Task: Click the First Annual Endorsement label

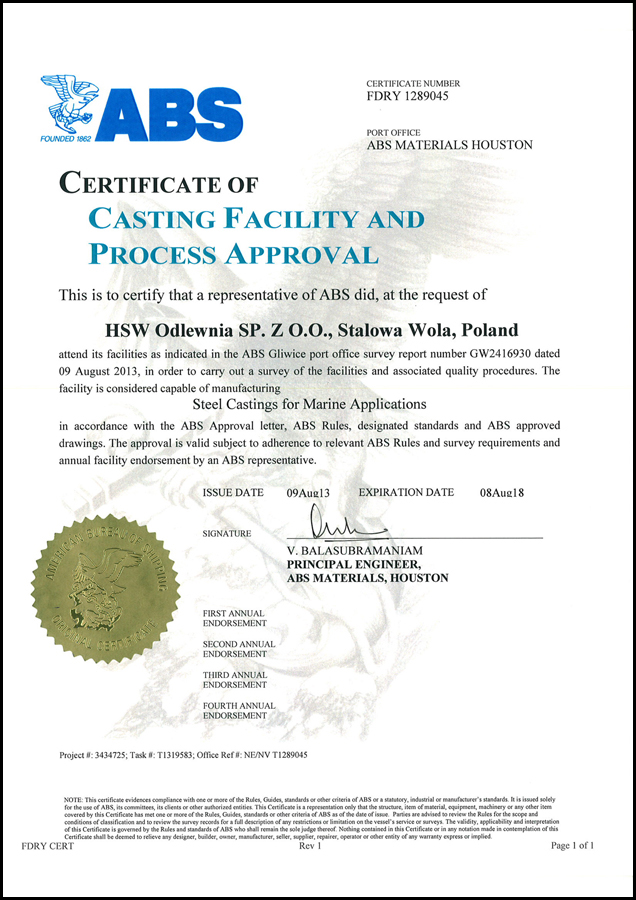Action: pyautogui.click(x=233, y=618)
